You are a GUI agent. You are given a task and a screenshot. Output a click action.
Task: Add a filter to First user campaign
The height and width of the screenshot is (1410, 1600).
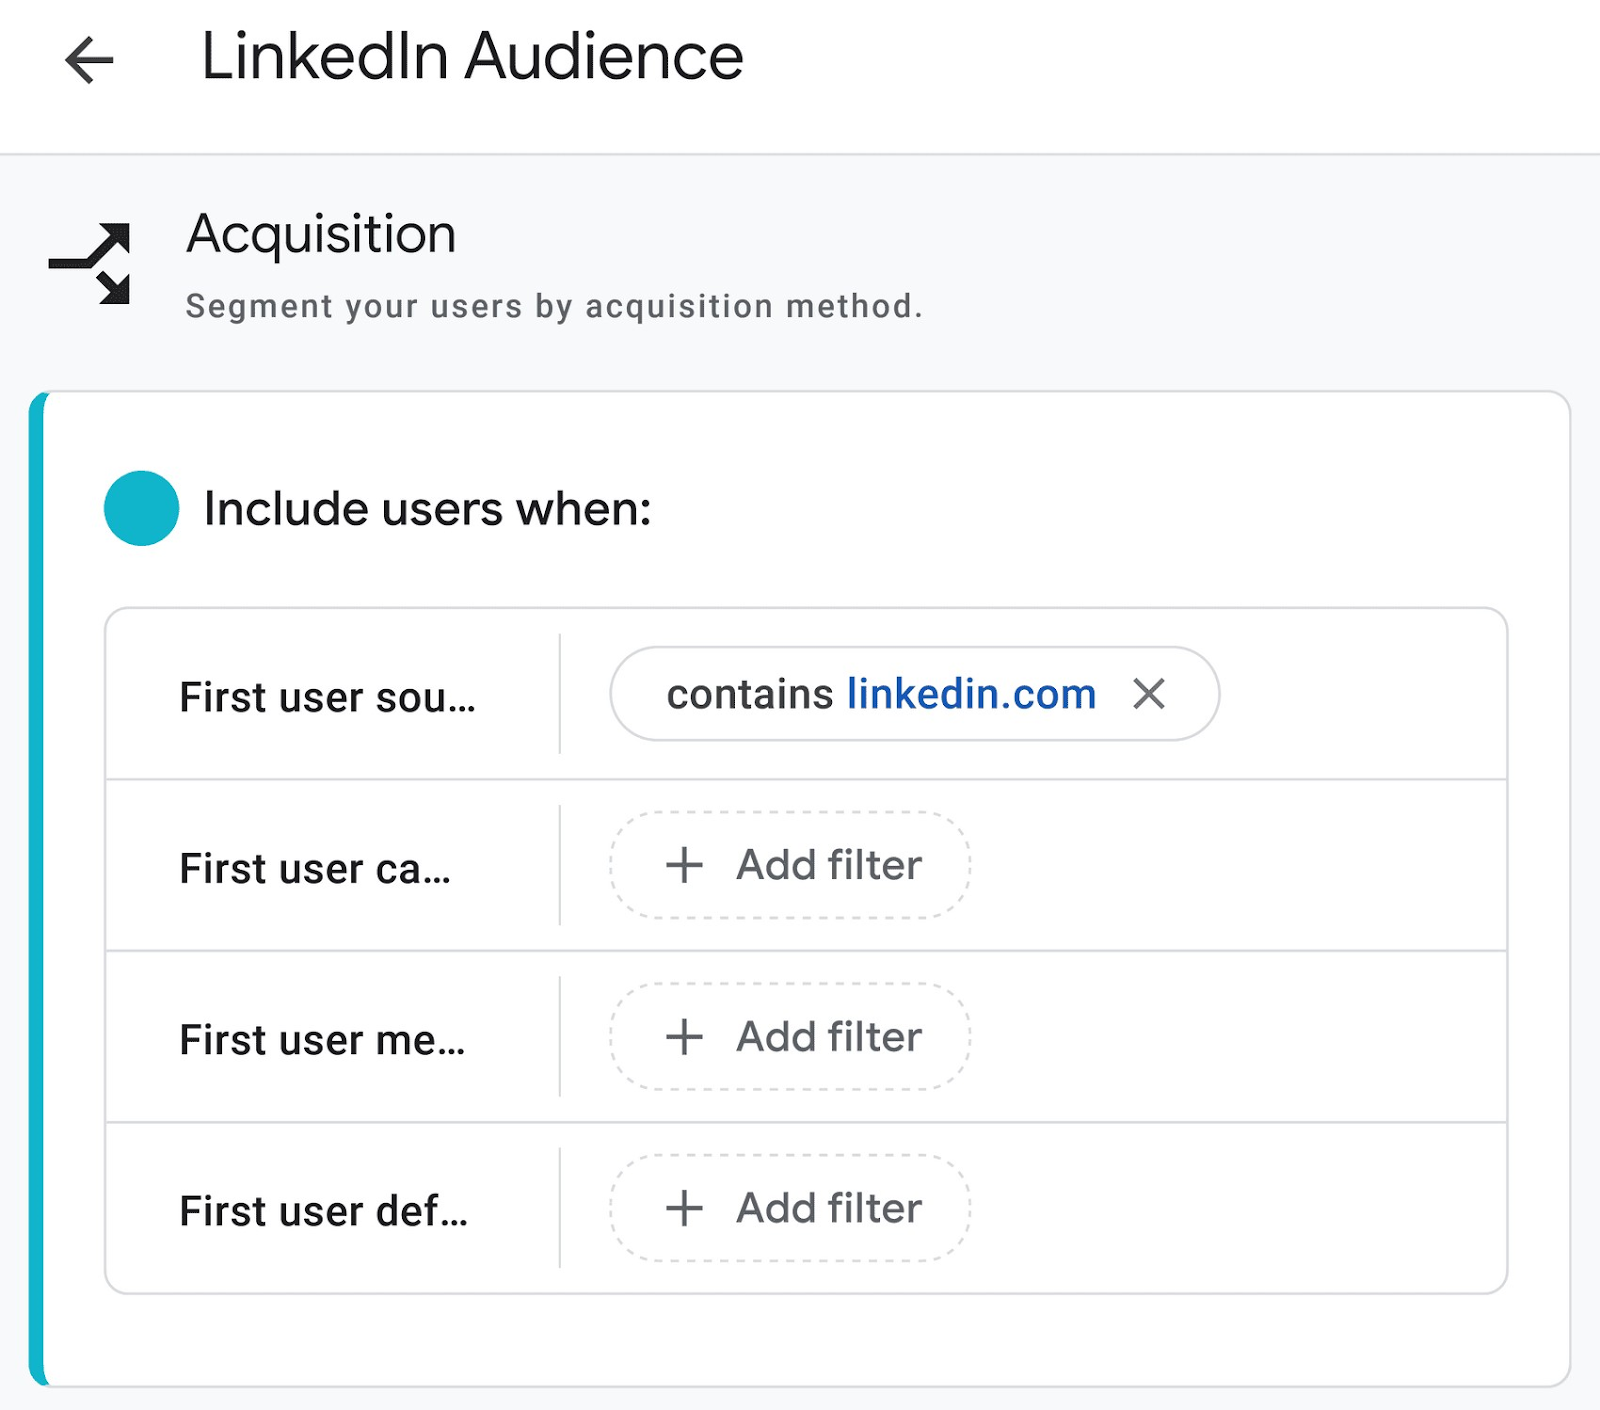[789, 865]
